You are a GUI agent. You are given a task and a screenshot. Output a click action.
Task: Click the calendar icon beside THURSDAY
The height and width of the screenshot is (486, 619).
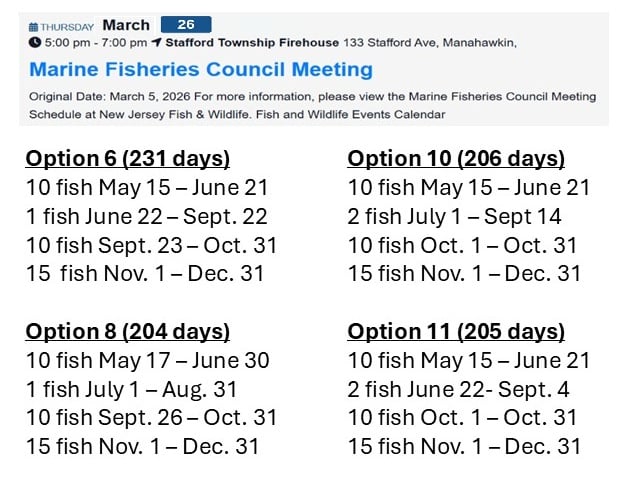click(34, 27)
